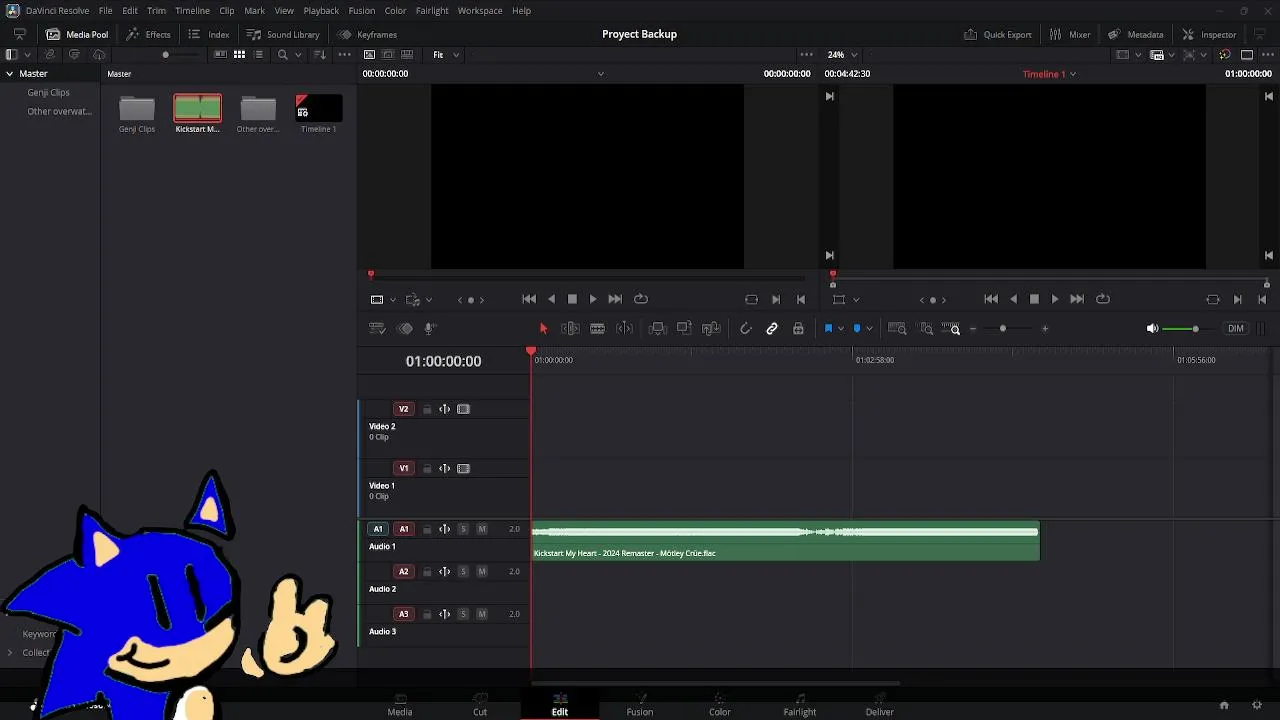This screenshot has height=720, width=1280.
Task: Click the Detail Zoom icon
Action: click(926, 328)
